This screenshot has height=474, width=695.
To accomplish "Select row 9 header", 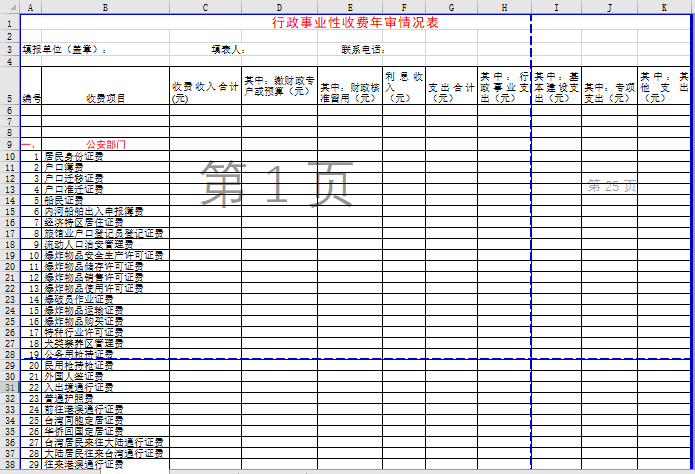I will [x=9, y=145].
